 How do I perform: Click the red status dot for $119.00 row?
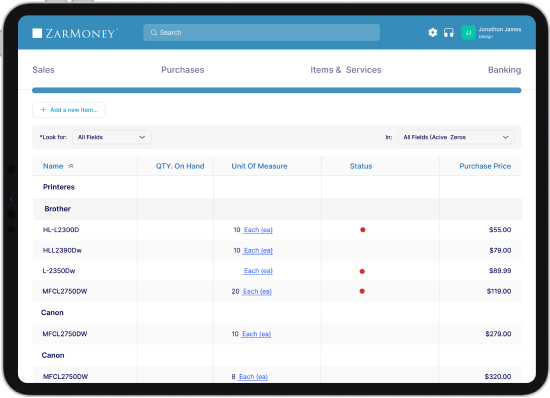362,291
